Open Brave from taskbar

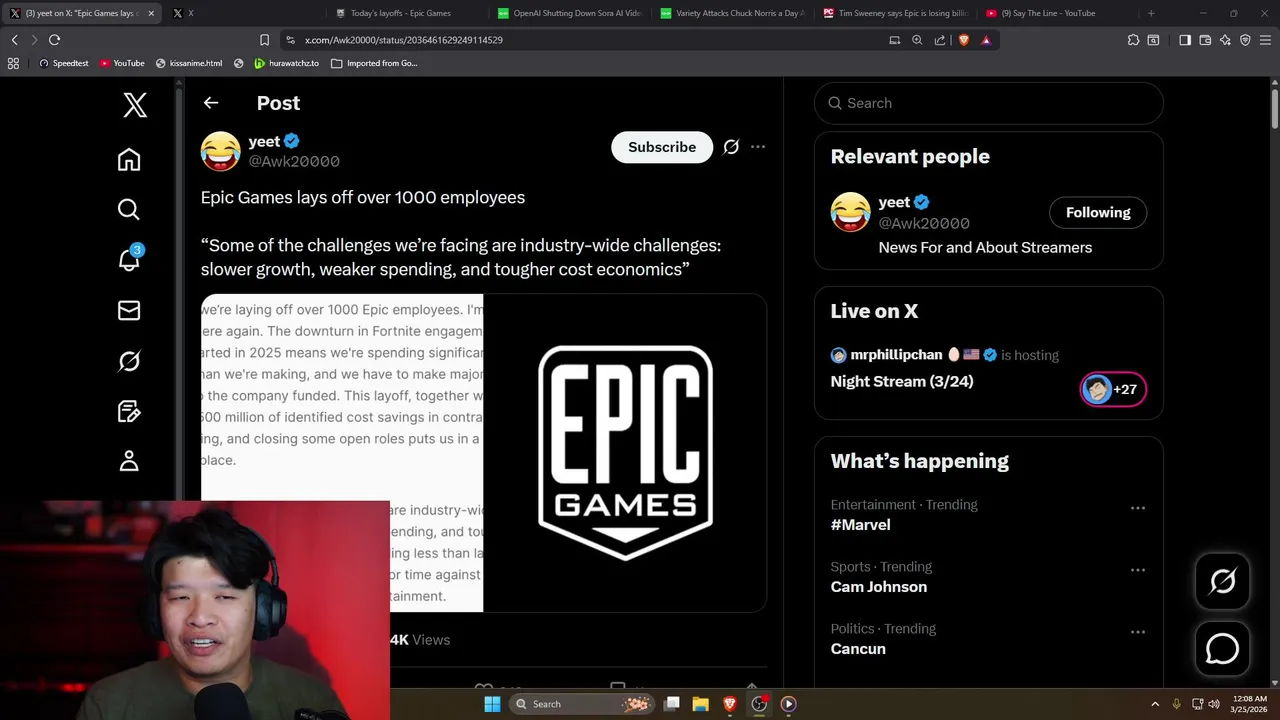(730, 704)
